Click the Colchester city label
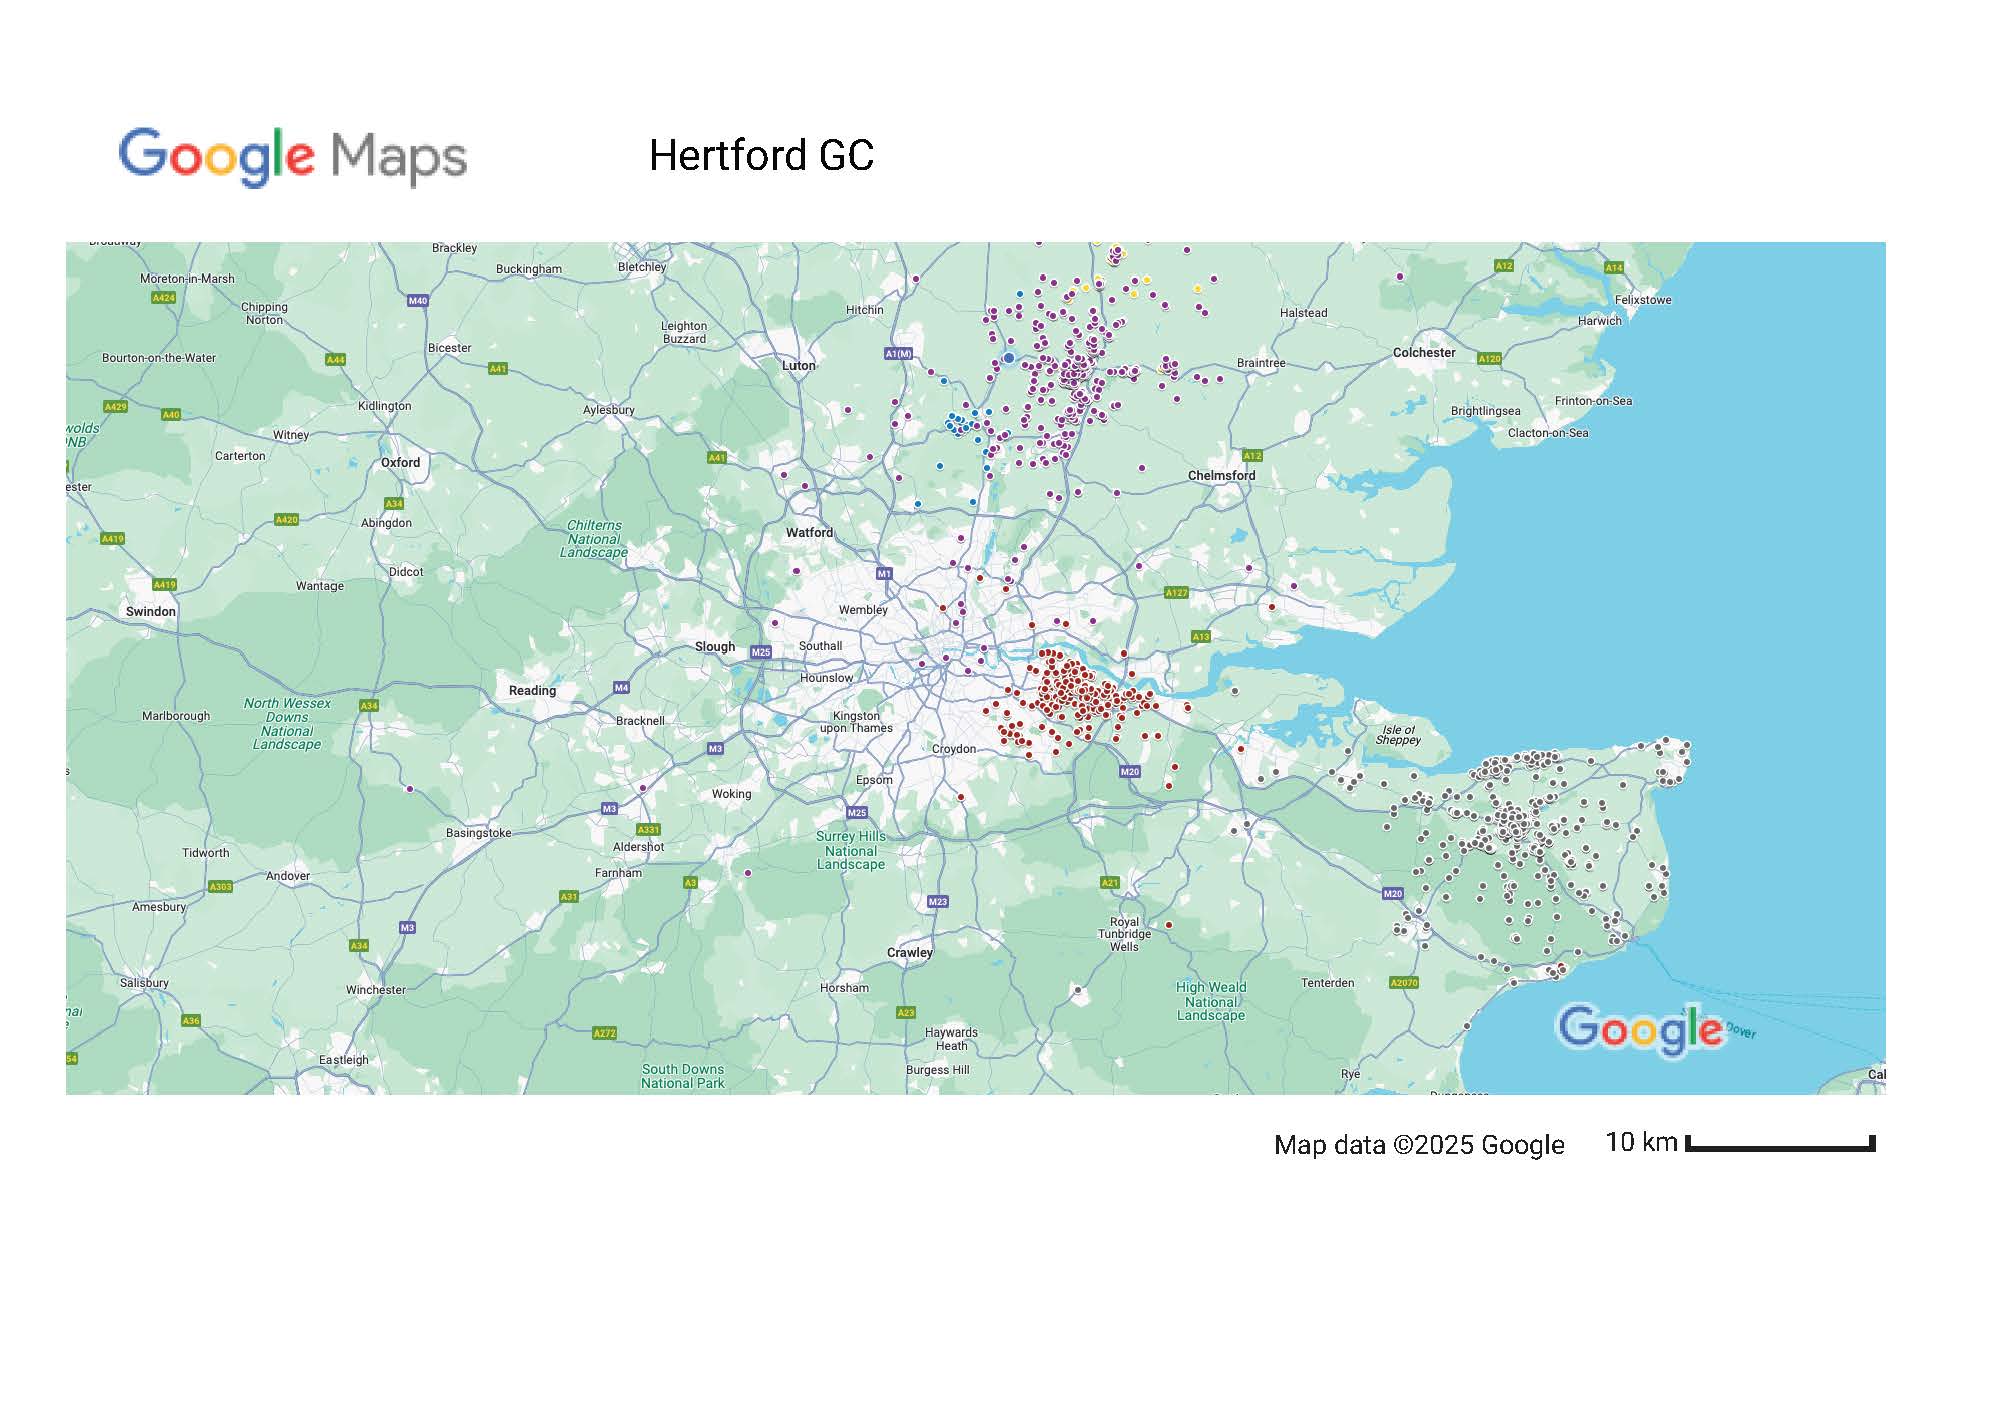This screenshot has height=1414, width=2000. click(x=1424, y=353)
